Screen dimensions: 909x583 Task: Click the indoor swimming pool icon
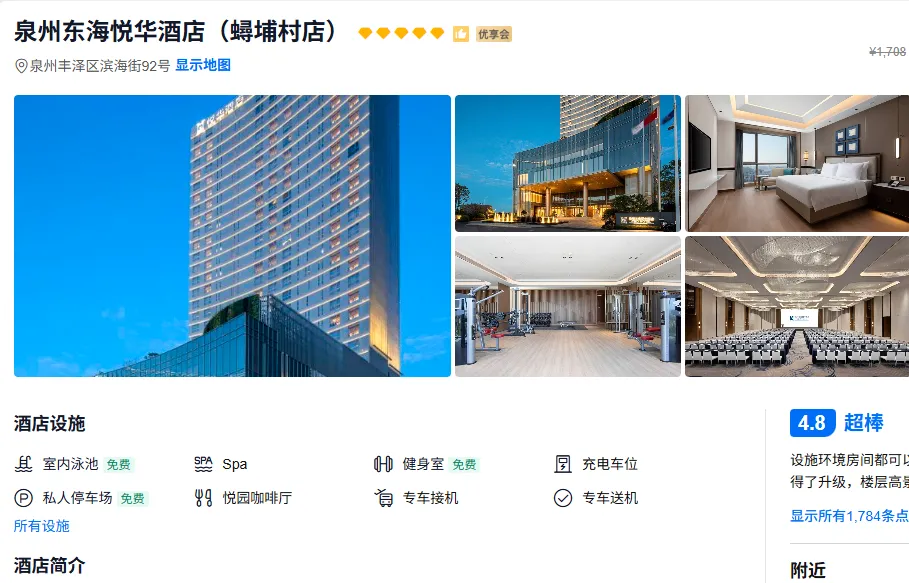click(x=23, y=464)
